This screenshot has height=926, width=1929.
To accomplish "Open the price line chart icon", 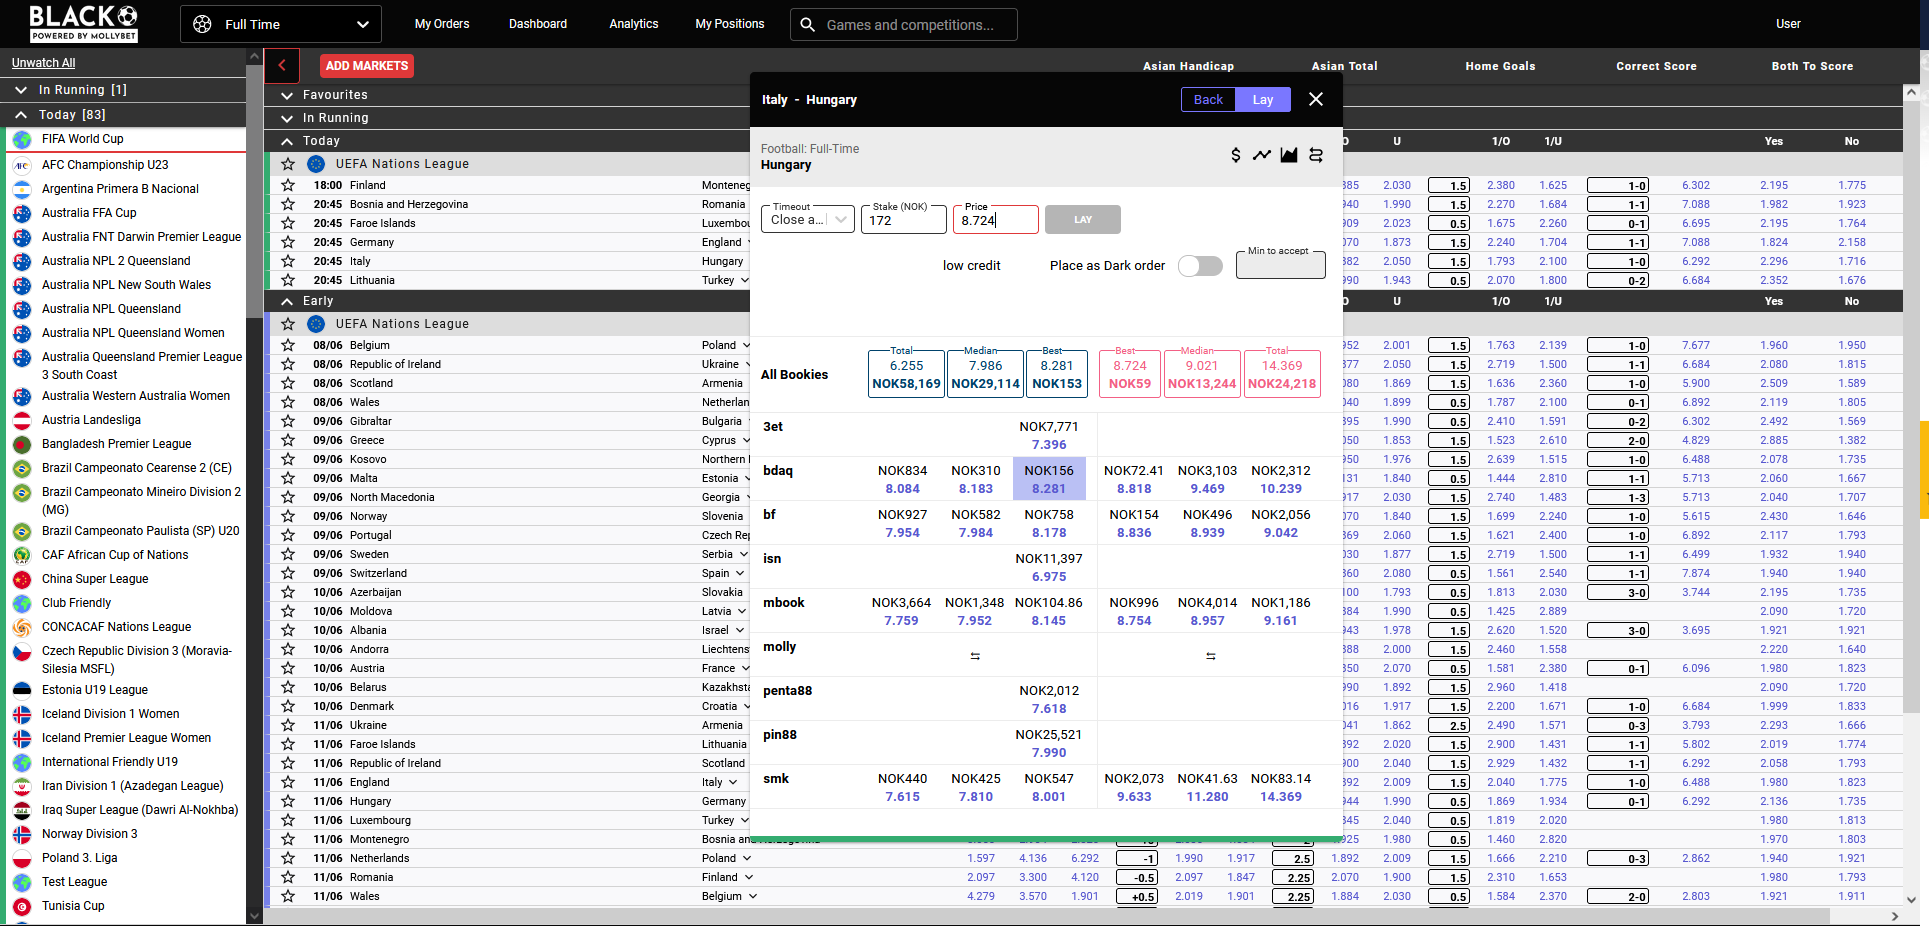I will (1262, 155).
